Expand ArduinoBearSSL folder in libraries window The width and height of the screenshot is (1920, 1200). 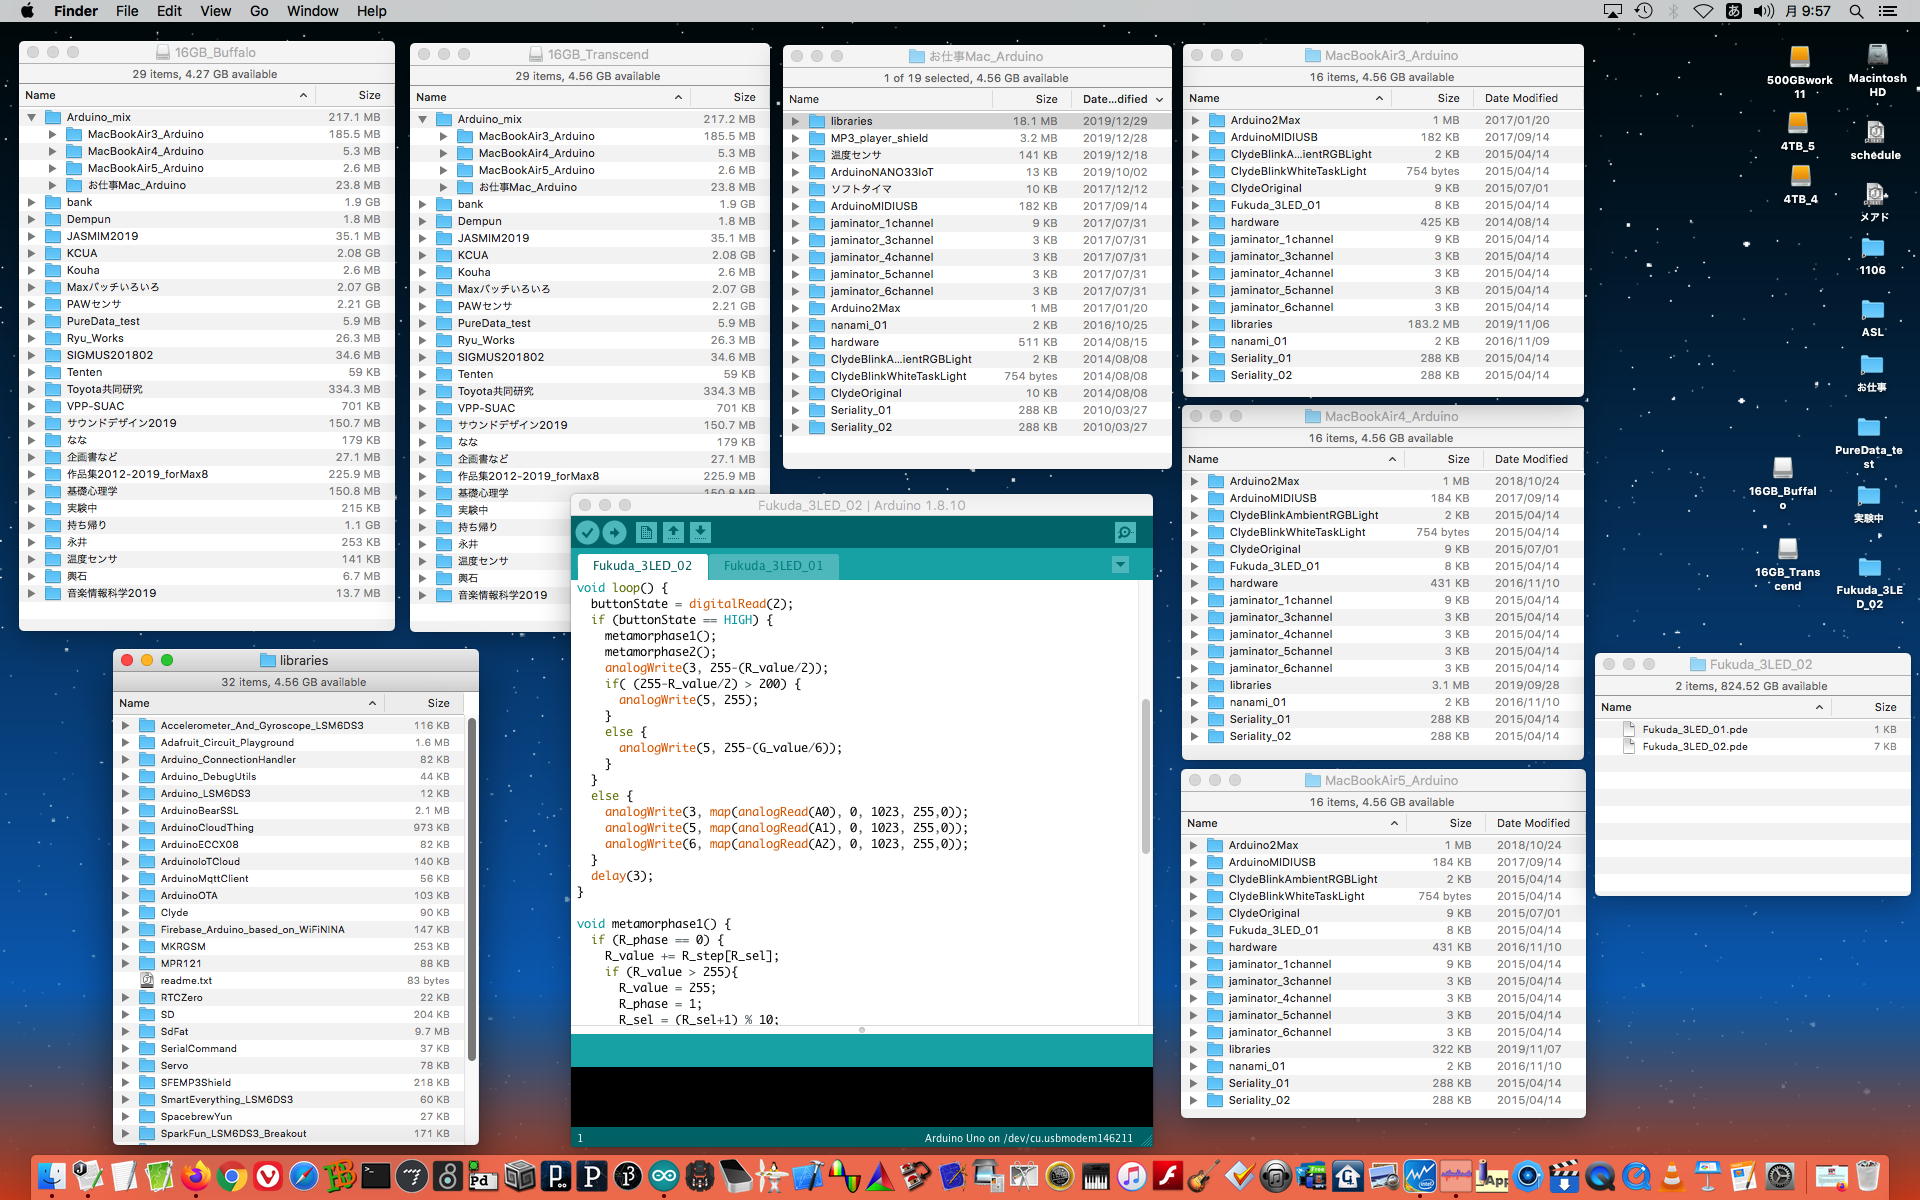125,811
